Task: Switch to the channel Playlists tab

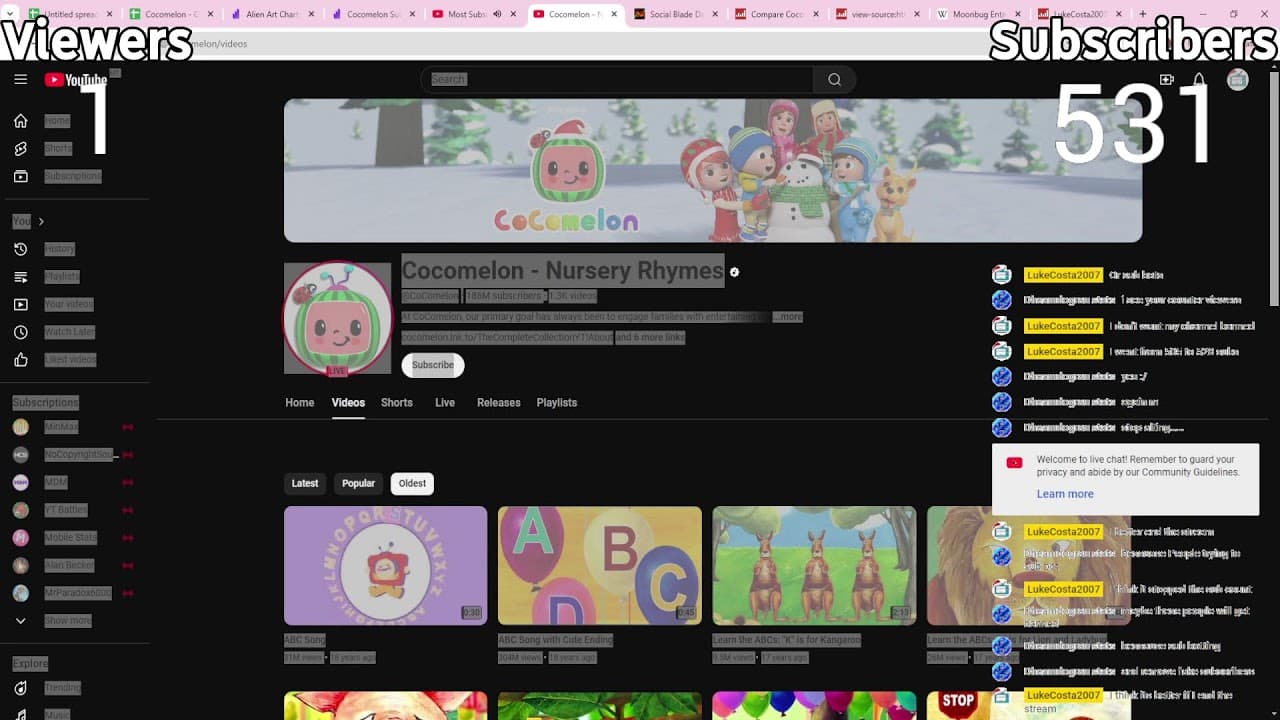Action: click(x=557, y=402)
